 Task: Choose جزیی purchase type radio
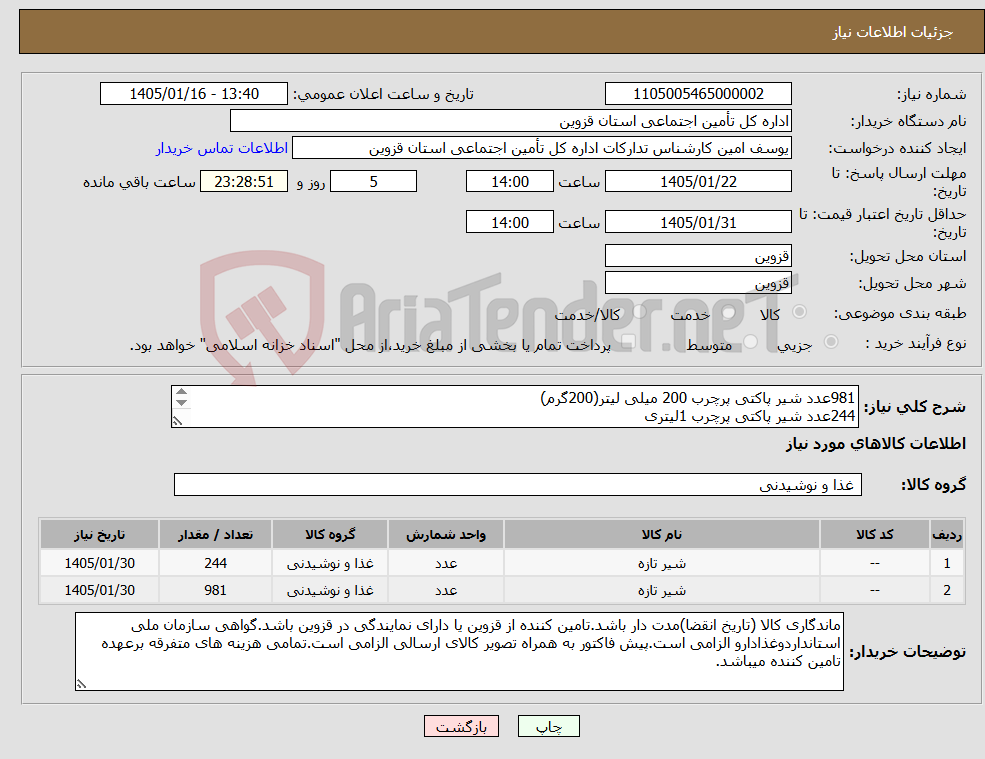click(830, 342)
